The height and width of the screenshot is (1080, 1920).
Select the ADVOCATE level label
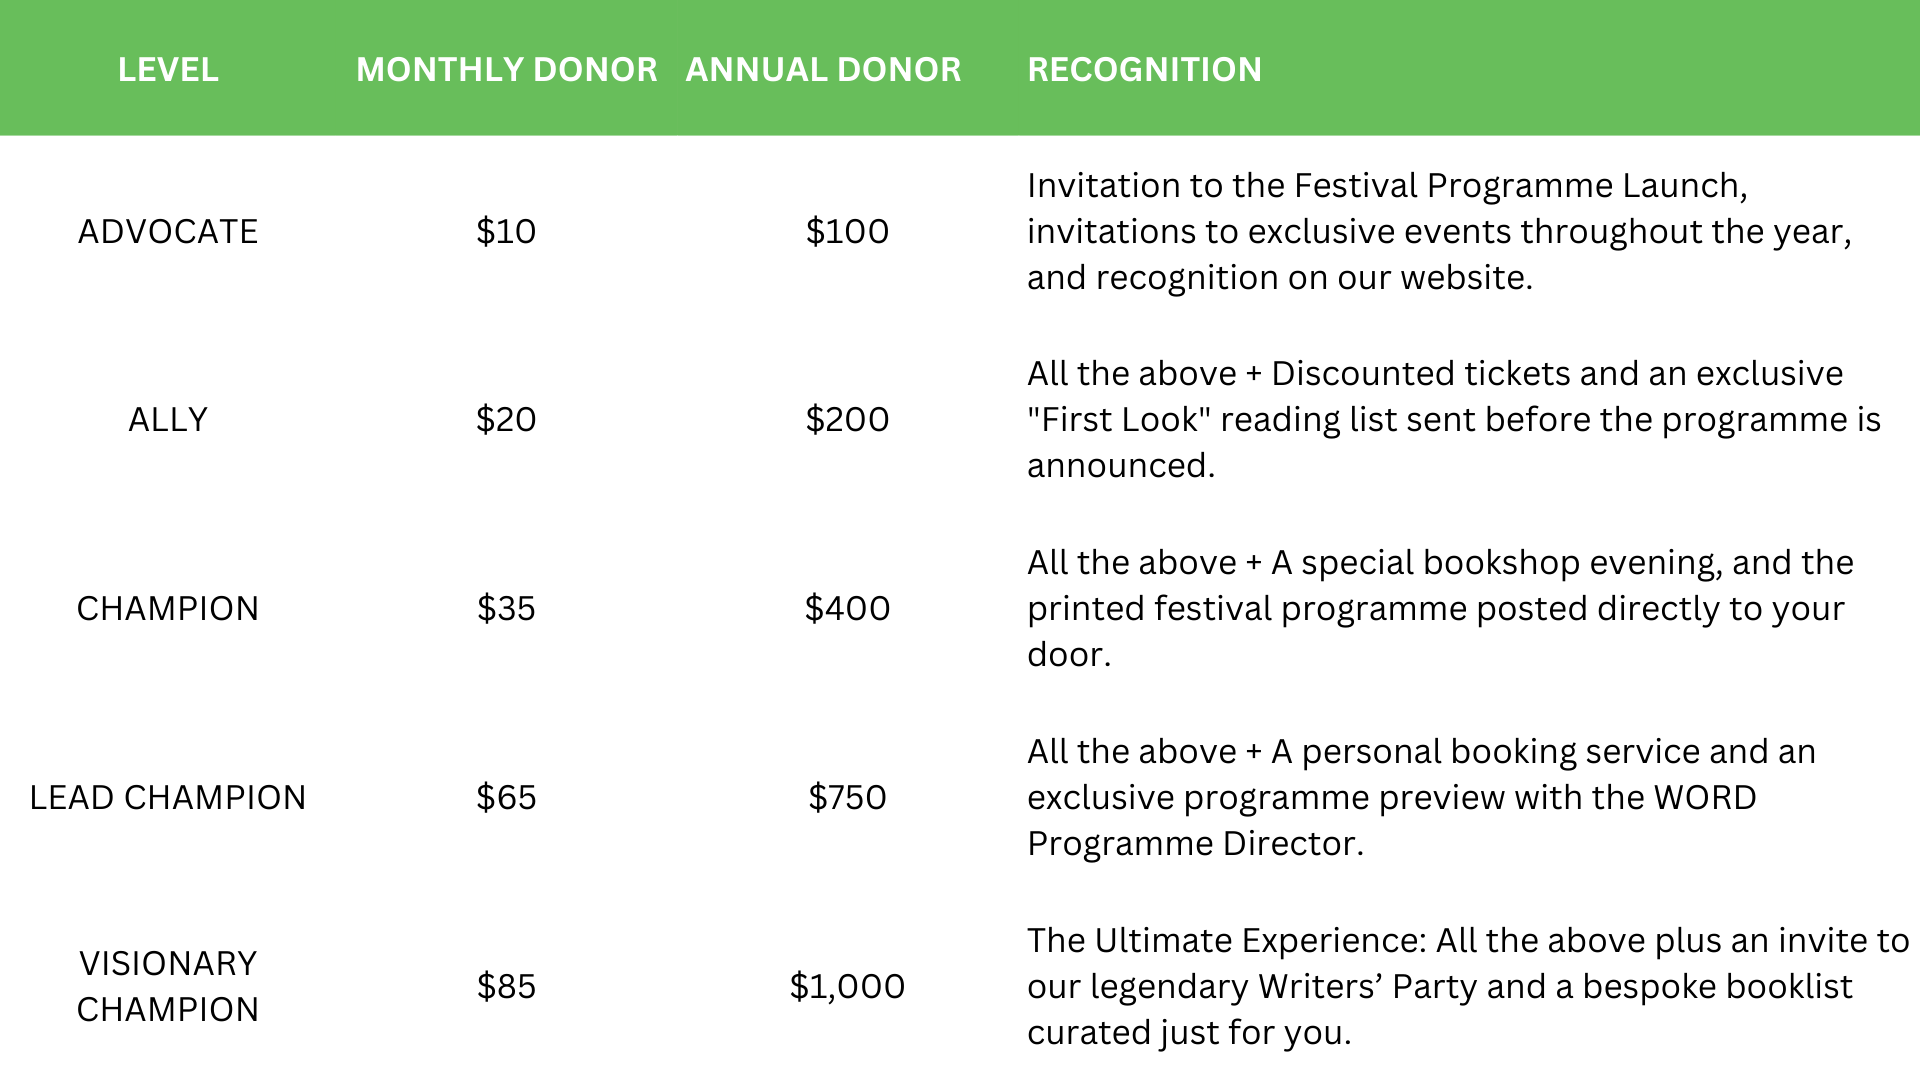168,232
